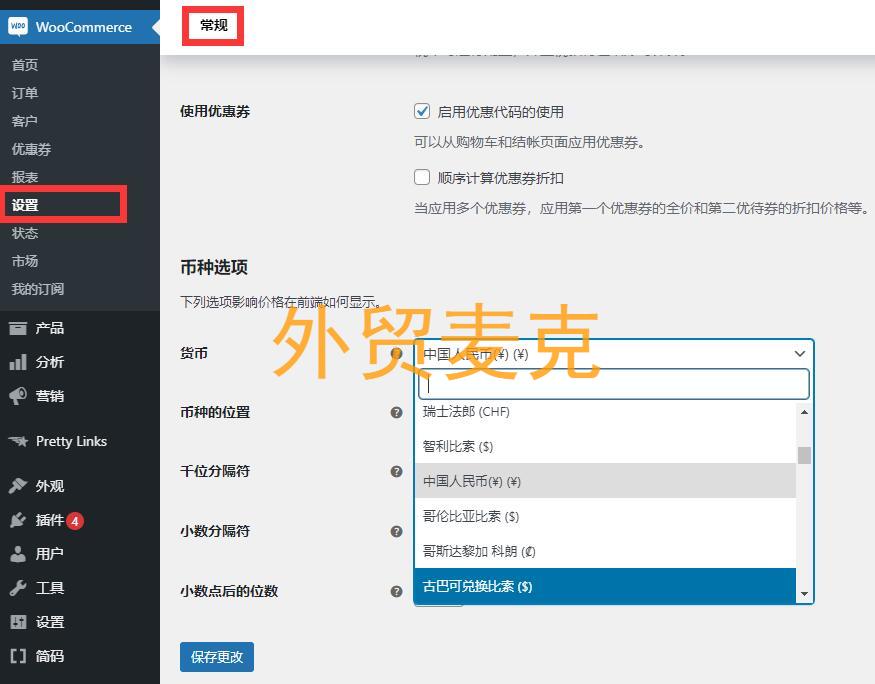This screenshot has height=684, width=875.
Task: Open 订单 in WooCommerce submenu
Action: [25, 93]
